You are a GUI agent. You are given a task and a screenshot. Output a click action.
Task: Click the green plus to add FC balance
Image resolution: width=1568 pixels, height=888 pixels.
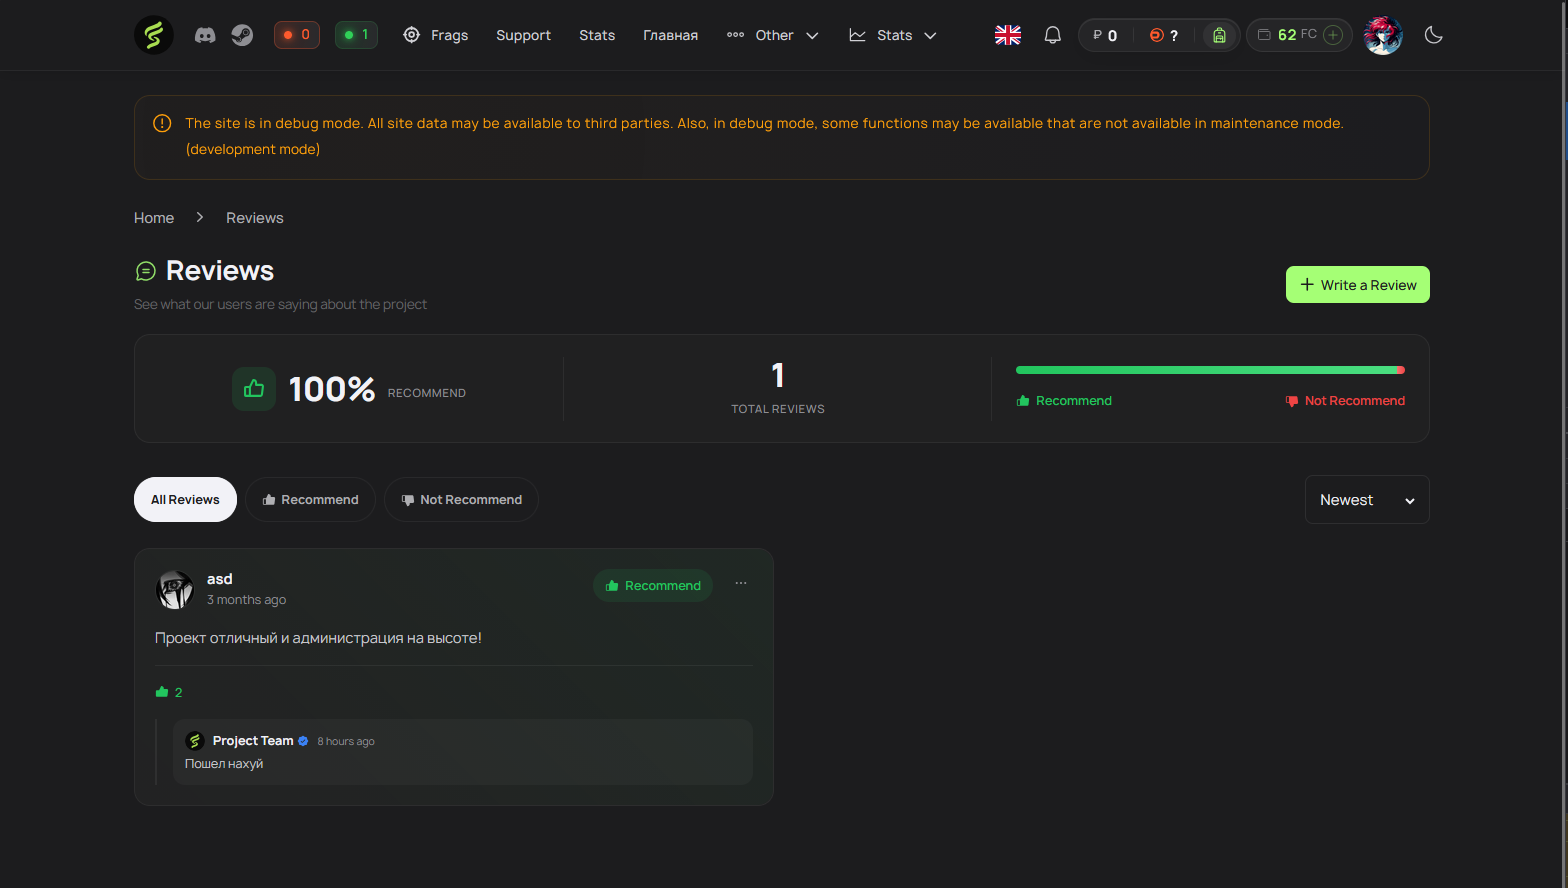pos(1333,35)
